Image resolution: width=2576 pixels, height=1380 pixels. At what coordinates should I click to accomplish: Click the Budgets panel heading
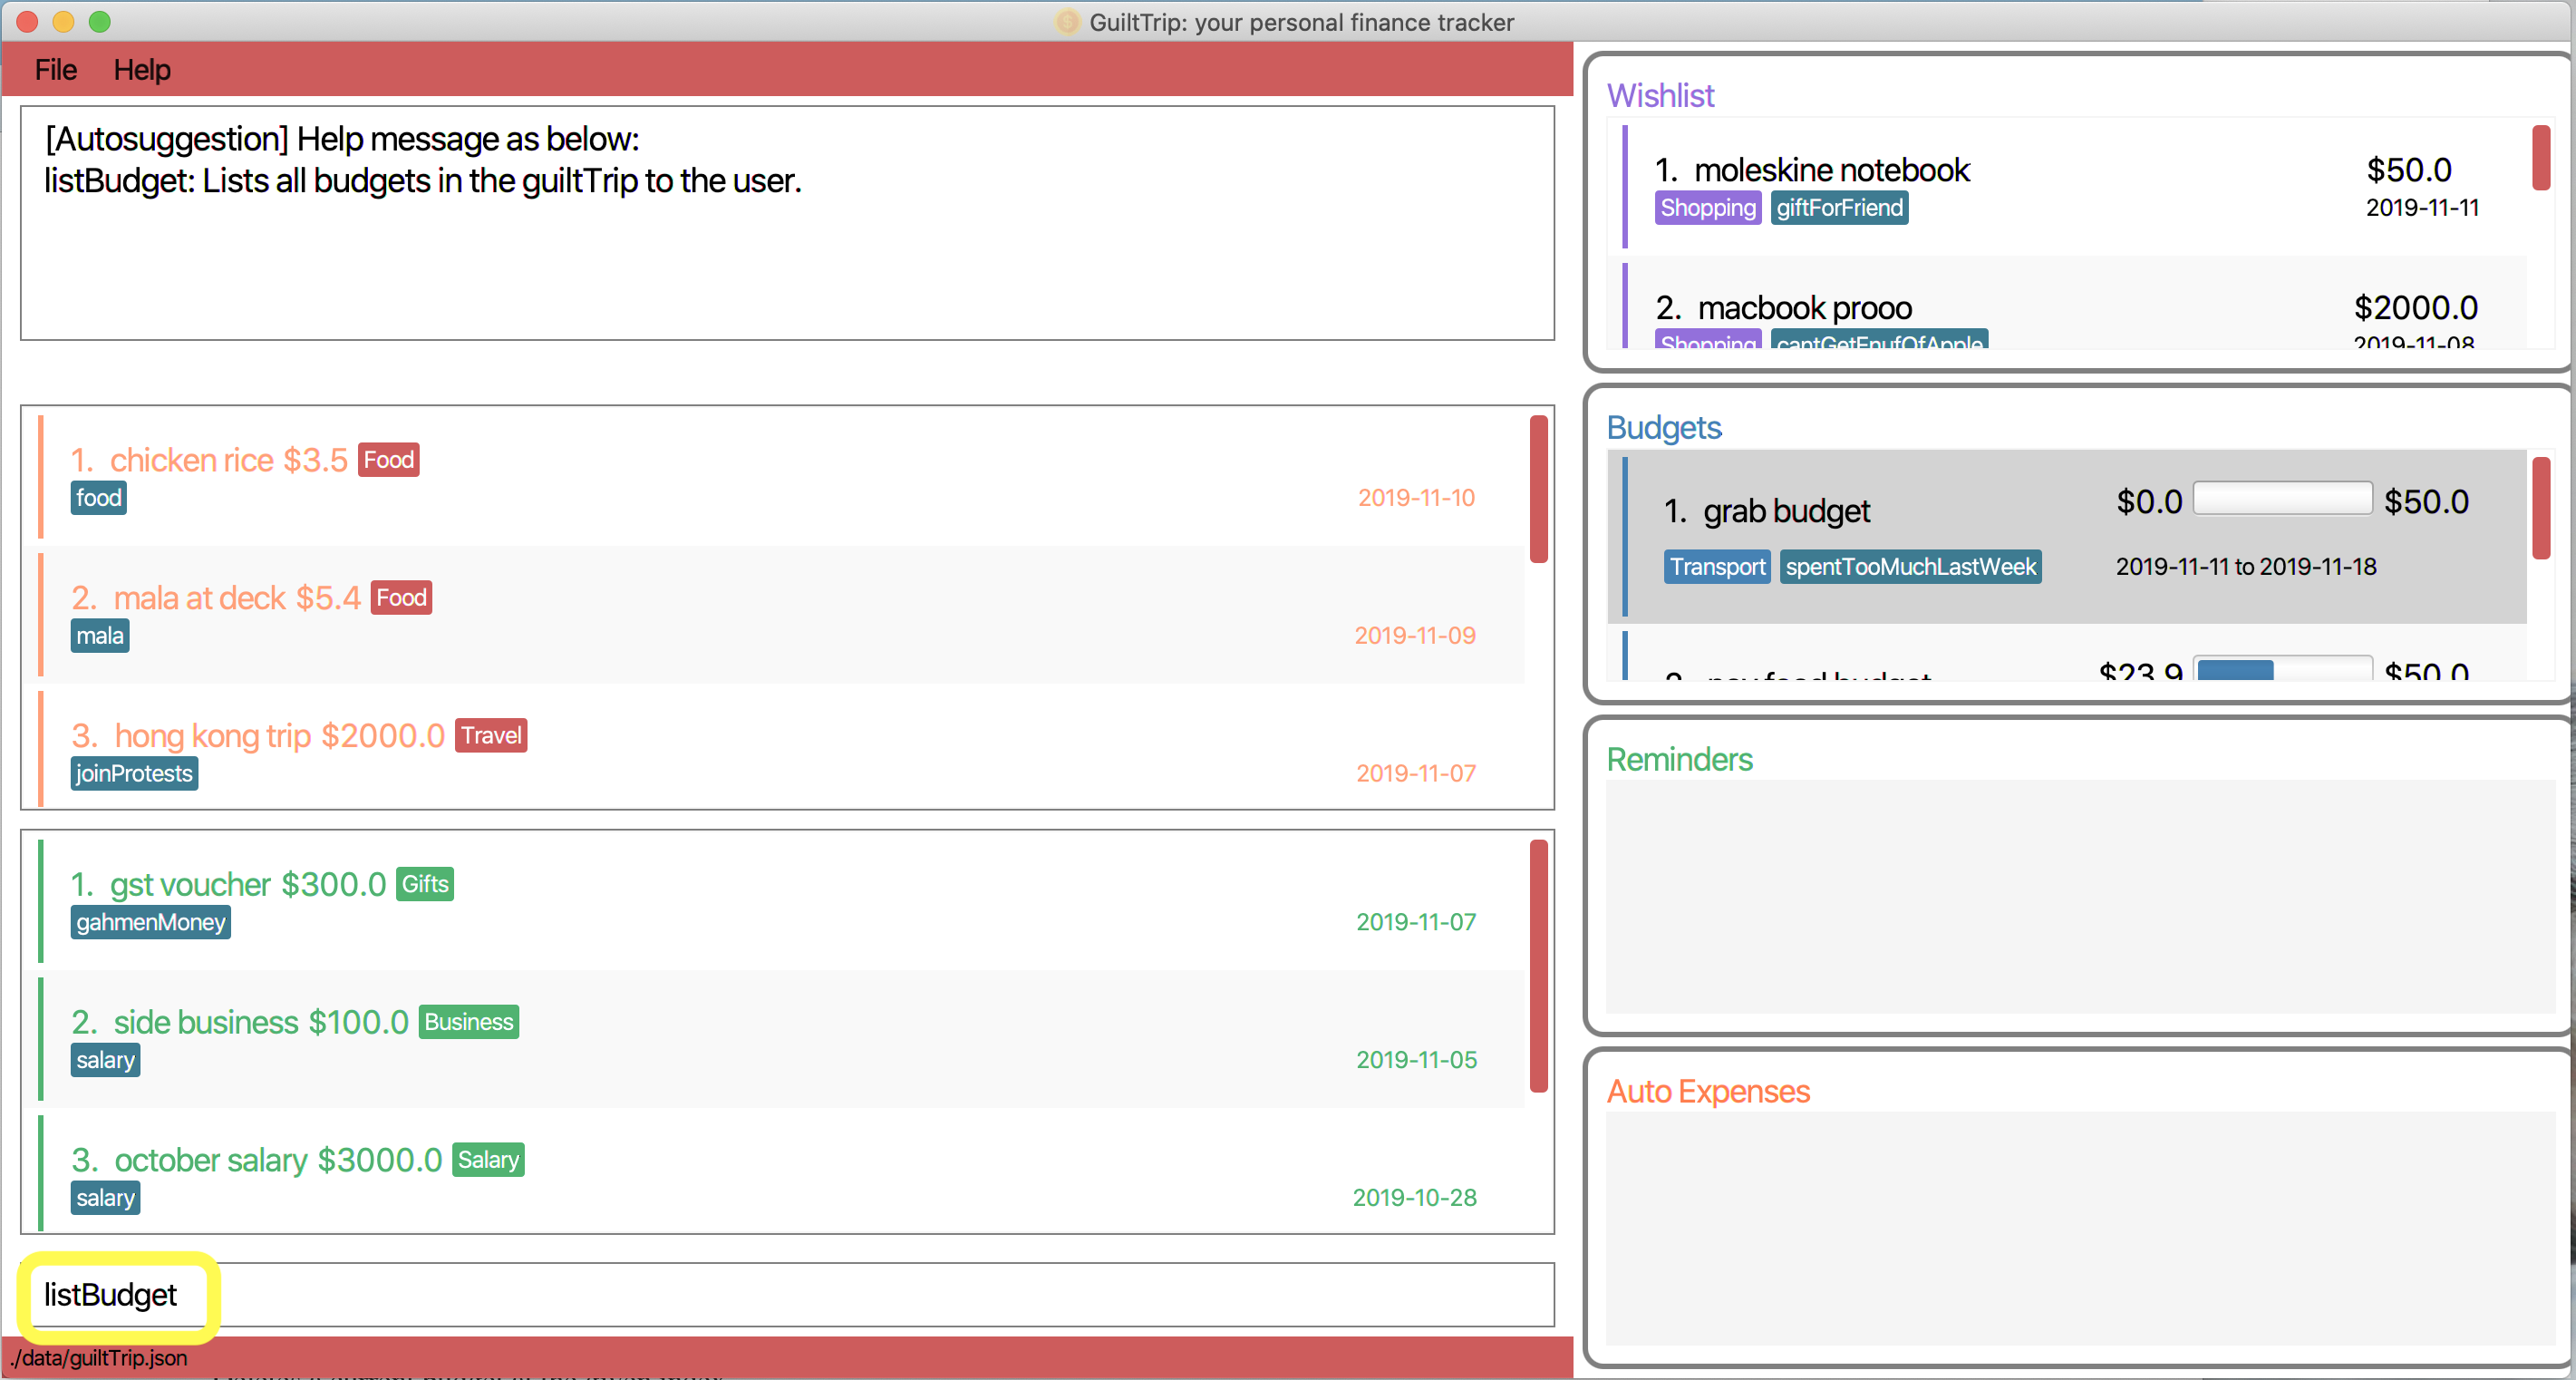click(1664, 428)
